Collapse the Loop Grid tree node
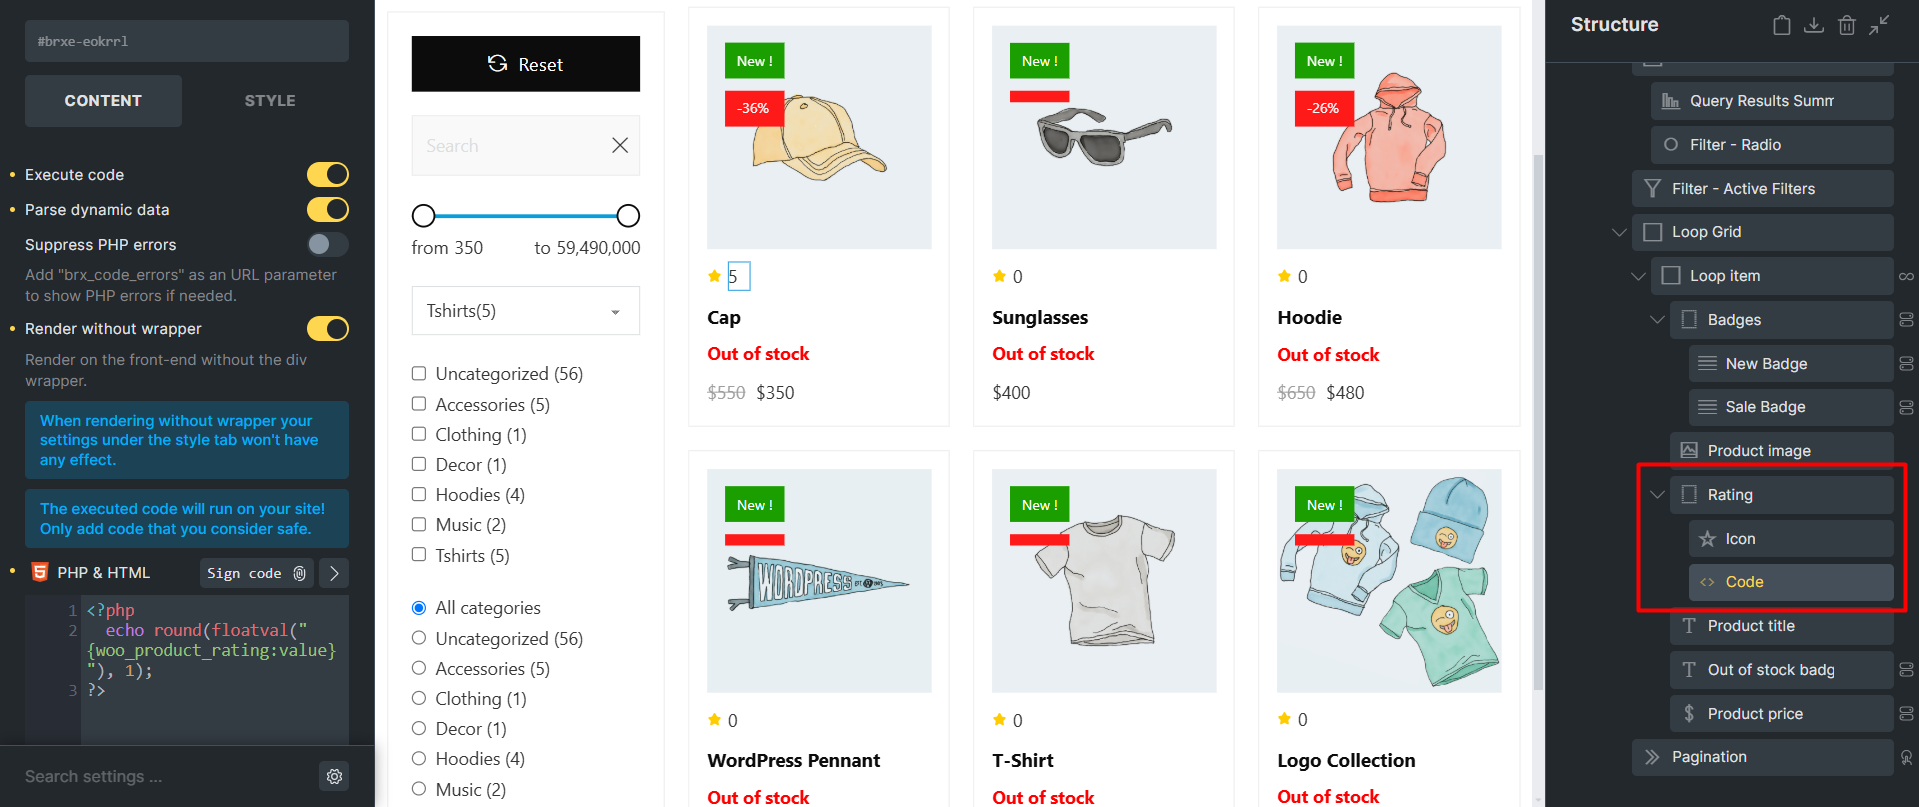Screen dimensions: 1919x807 [x=1619, y=232]
